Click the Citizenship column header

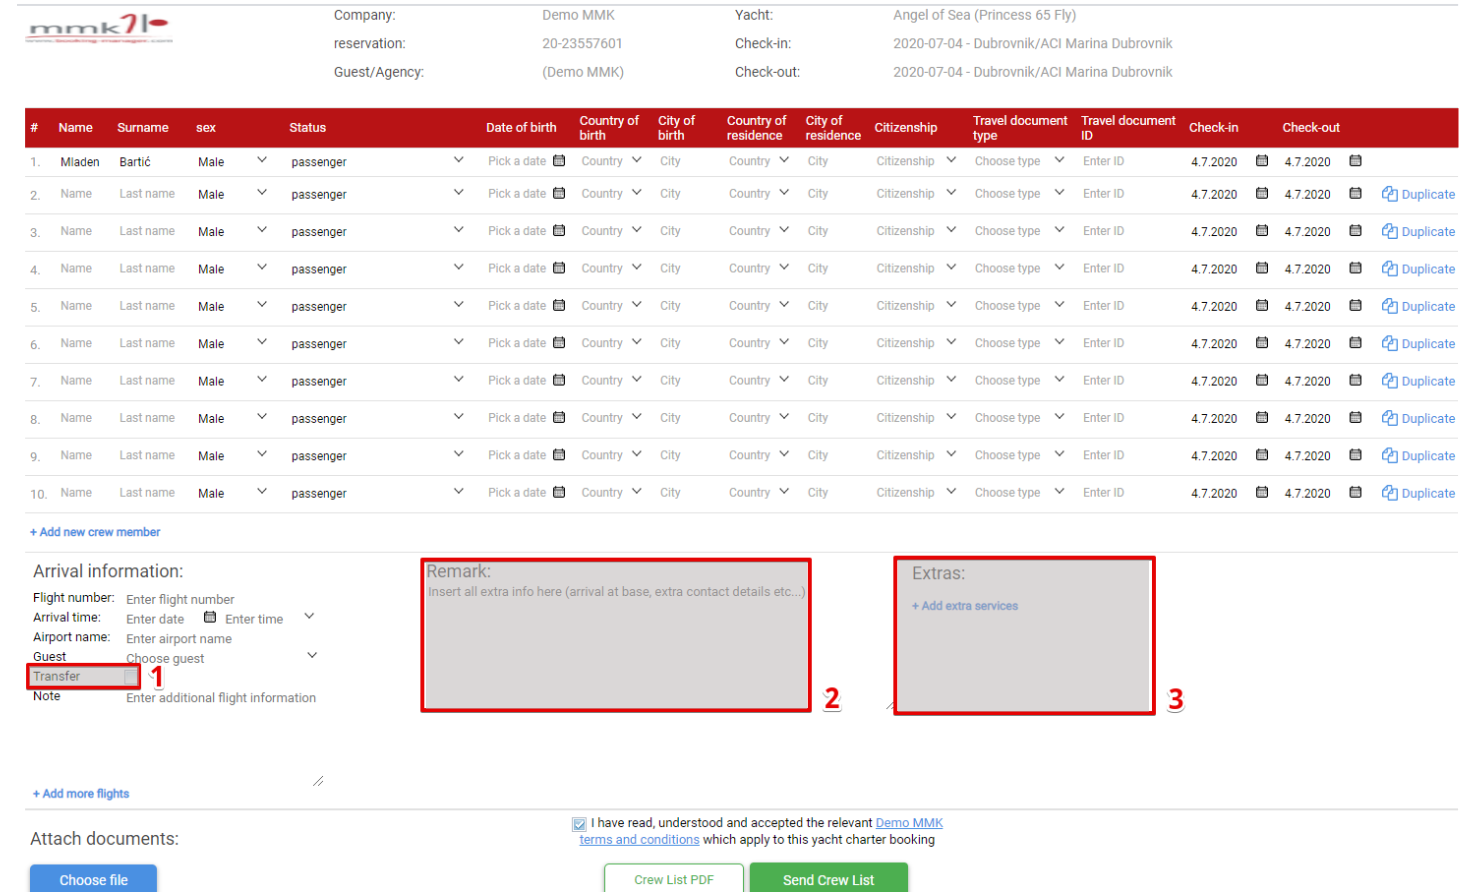[x=906, y=127]
